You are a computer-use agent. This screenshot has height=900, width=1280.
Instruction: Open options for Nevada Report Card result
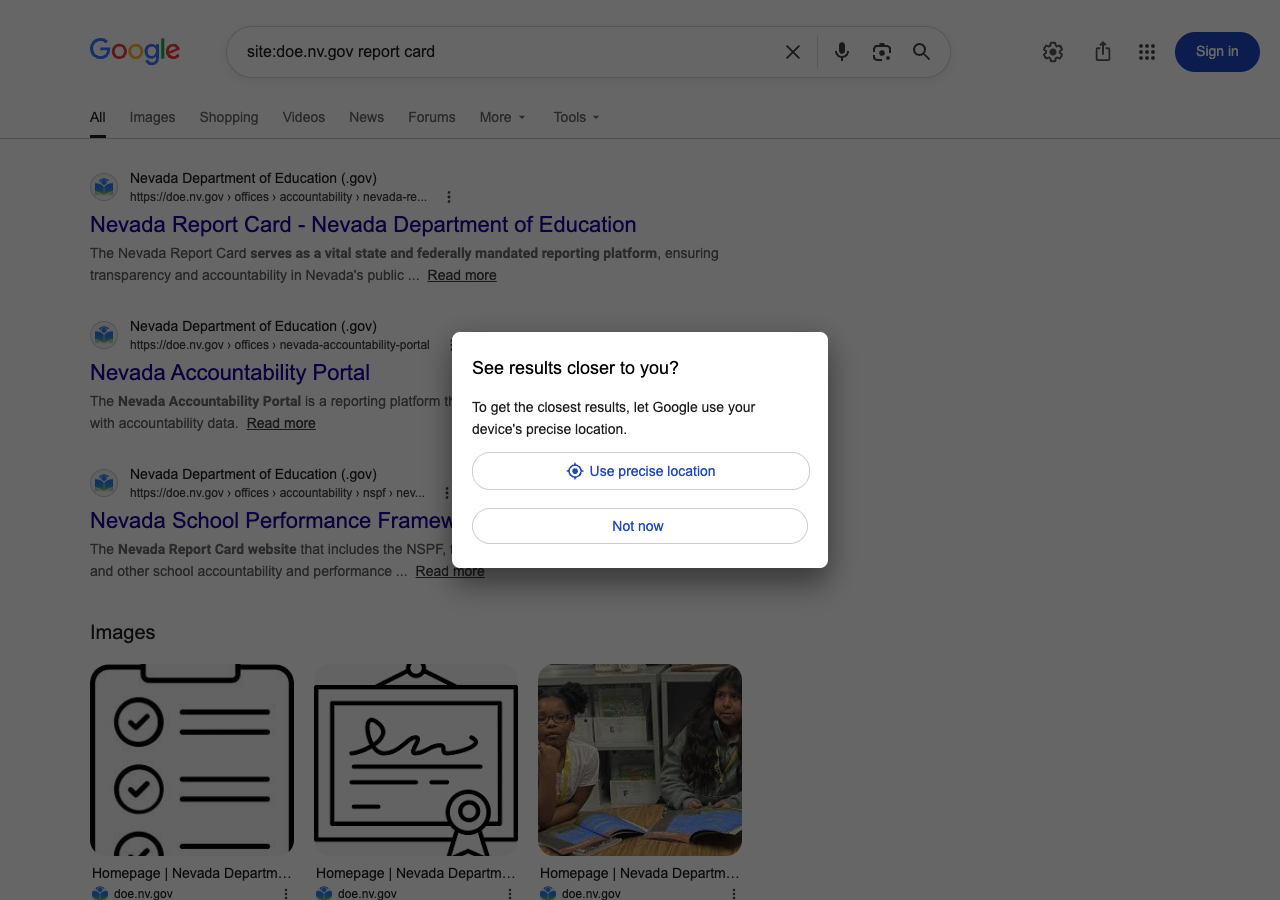449,197
